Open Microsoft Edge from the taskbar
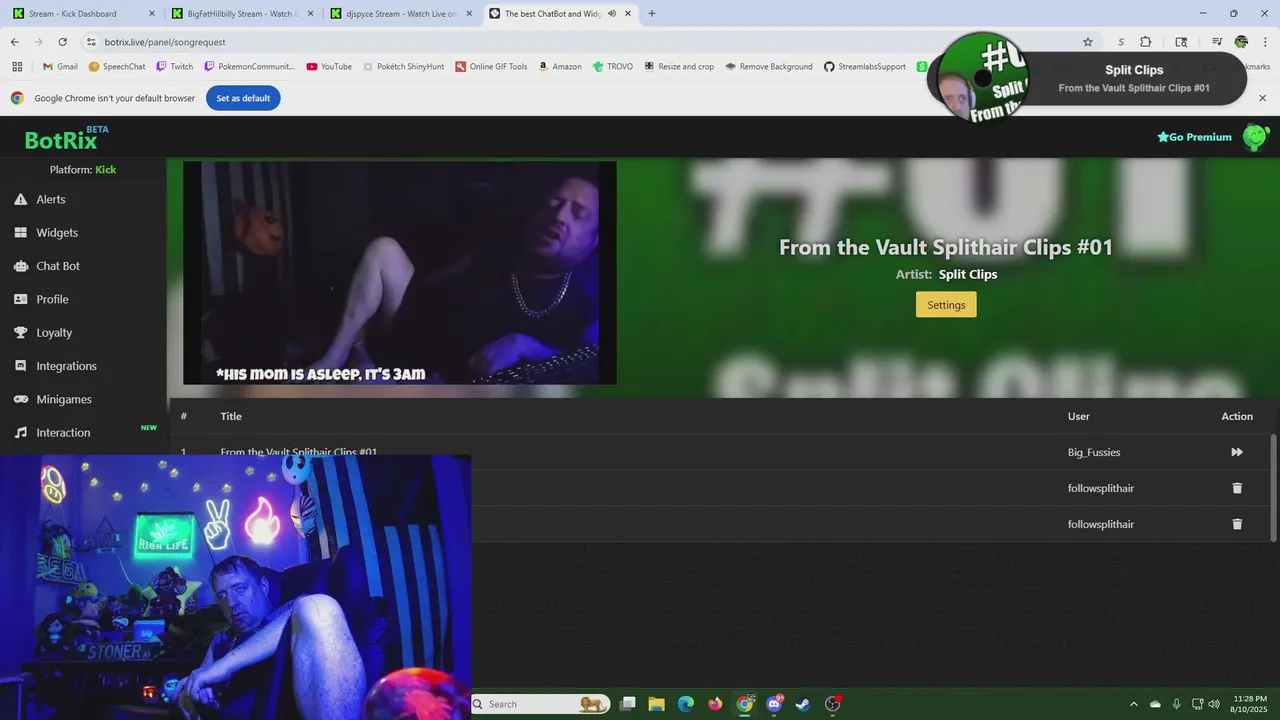 click(685, 704)
